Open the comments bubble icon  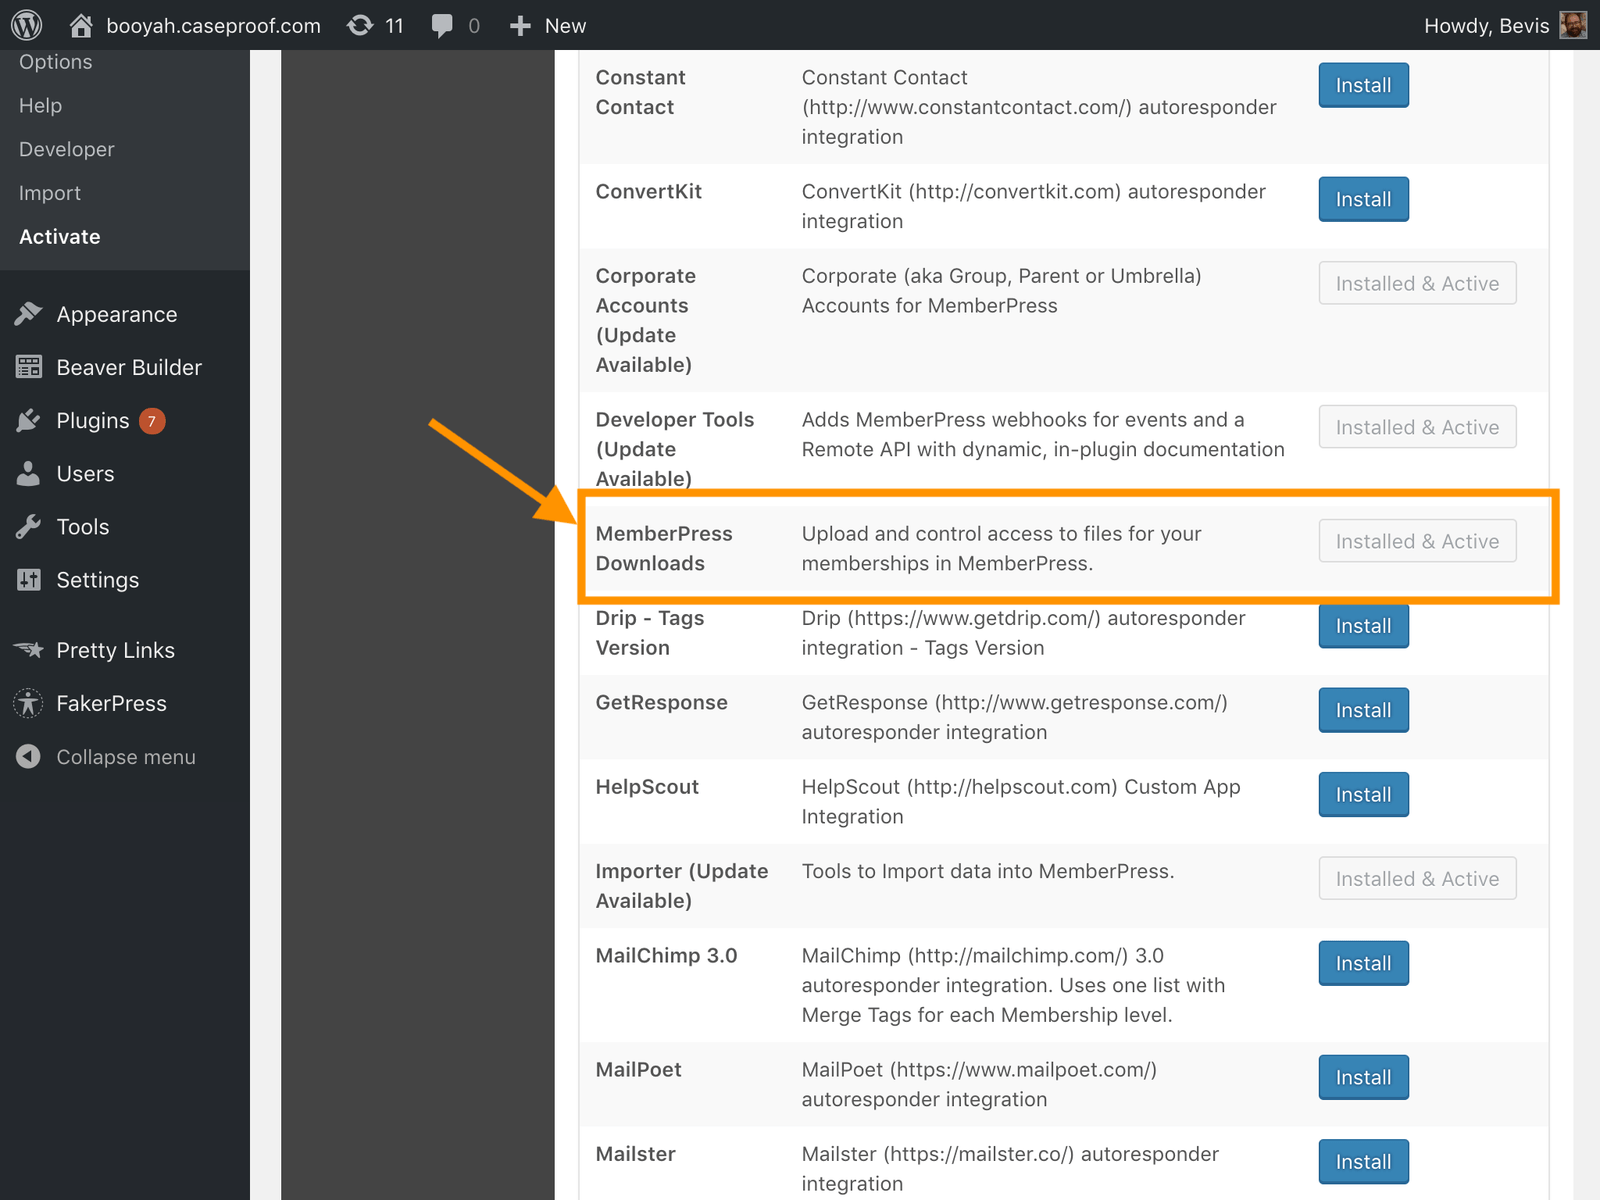442,26
